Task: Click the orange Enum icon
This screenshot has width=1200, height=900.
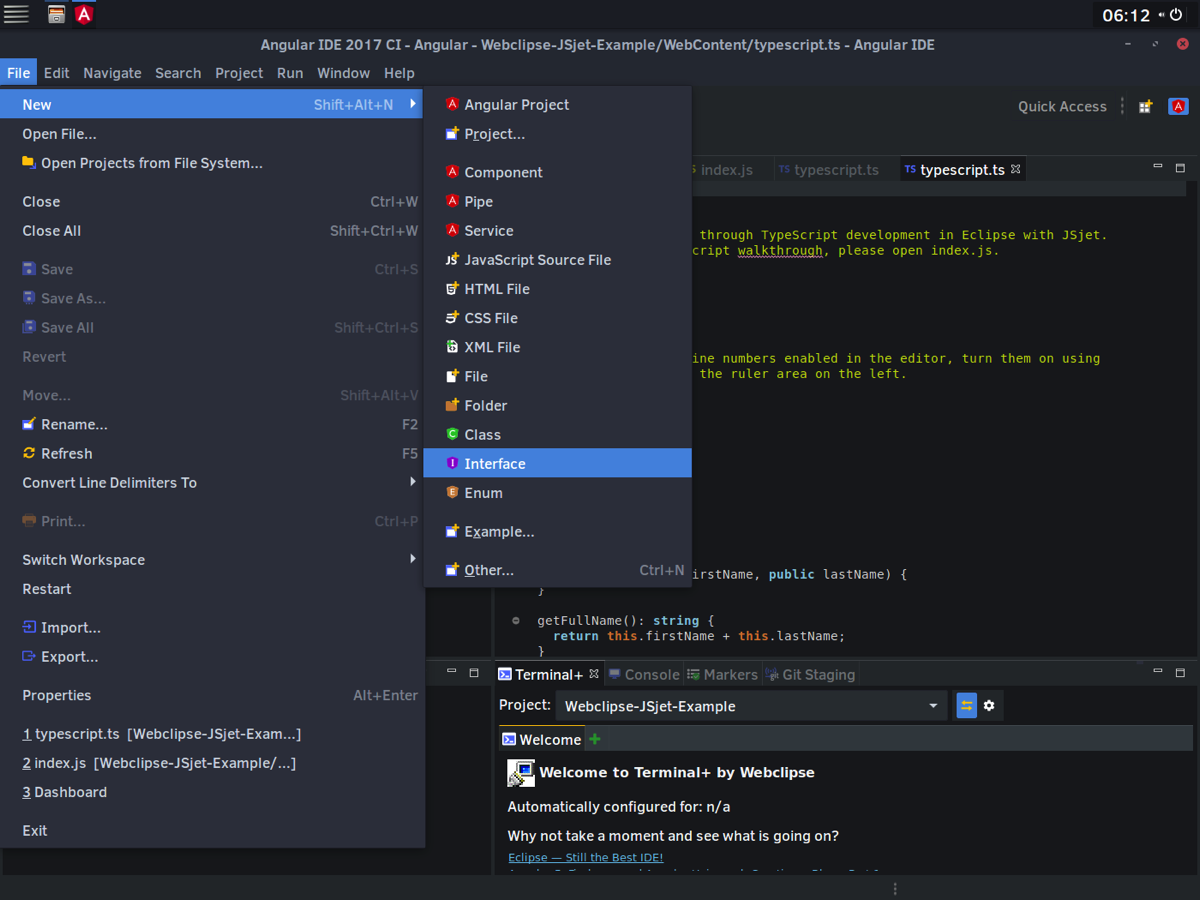Action: [x=452, y=492]
